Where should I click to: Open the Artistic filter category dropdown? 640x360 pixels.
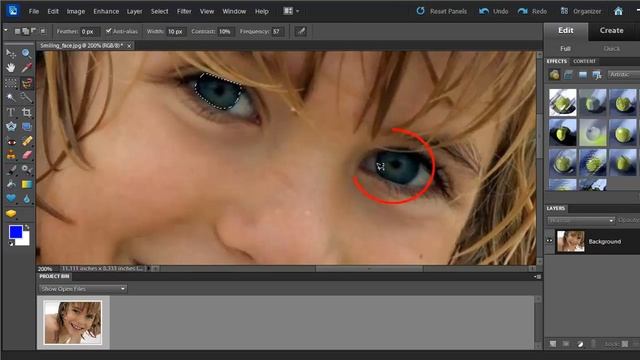point(623,74)
